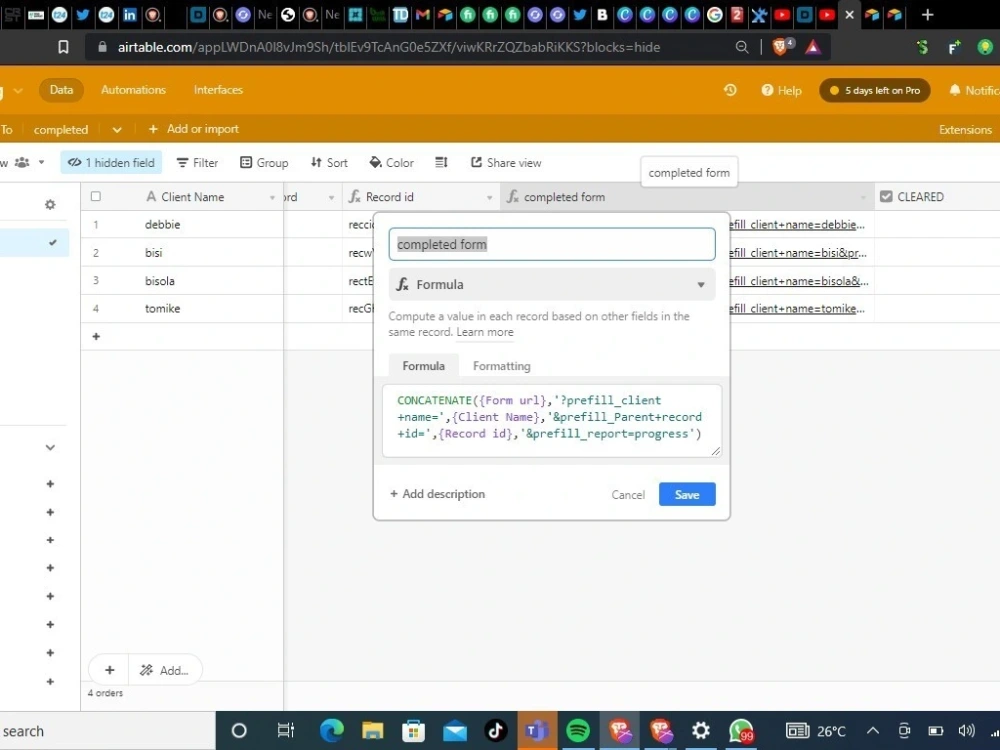Screen dimensions: 1000x750
Task: Toggle the select-all rows checkbox
Action: click(x=96, y=196)
